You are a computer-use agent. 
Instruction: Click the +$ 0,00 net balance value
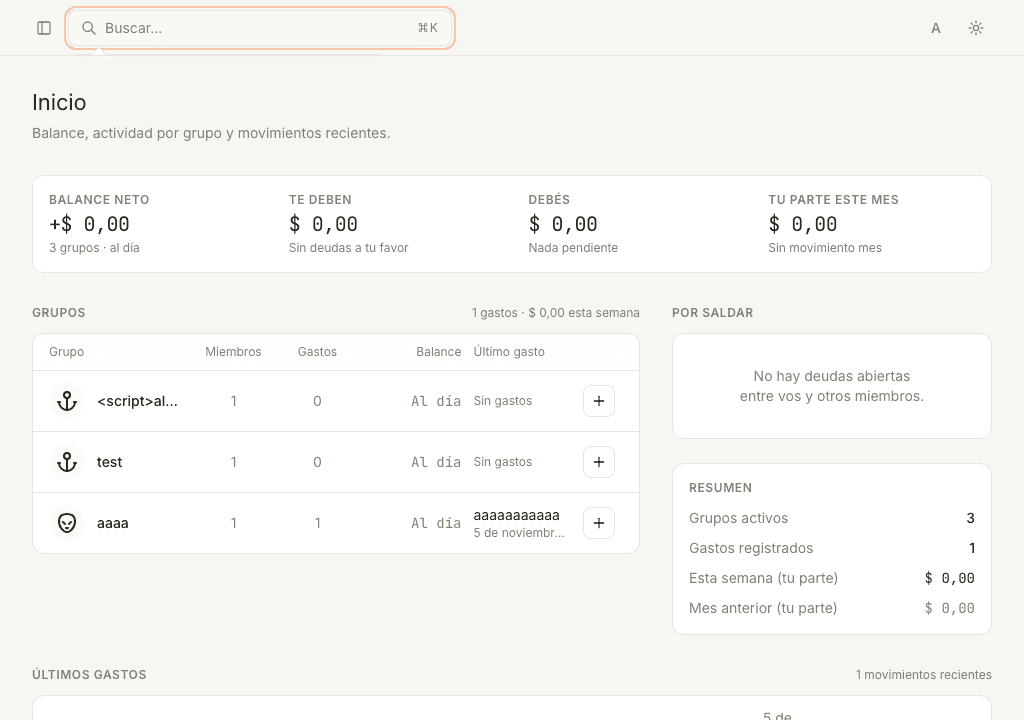click(89, 224)
